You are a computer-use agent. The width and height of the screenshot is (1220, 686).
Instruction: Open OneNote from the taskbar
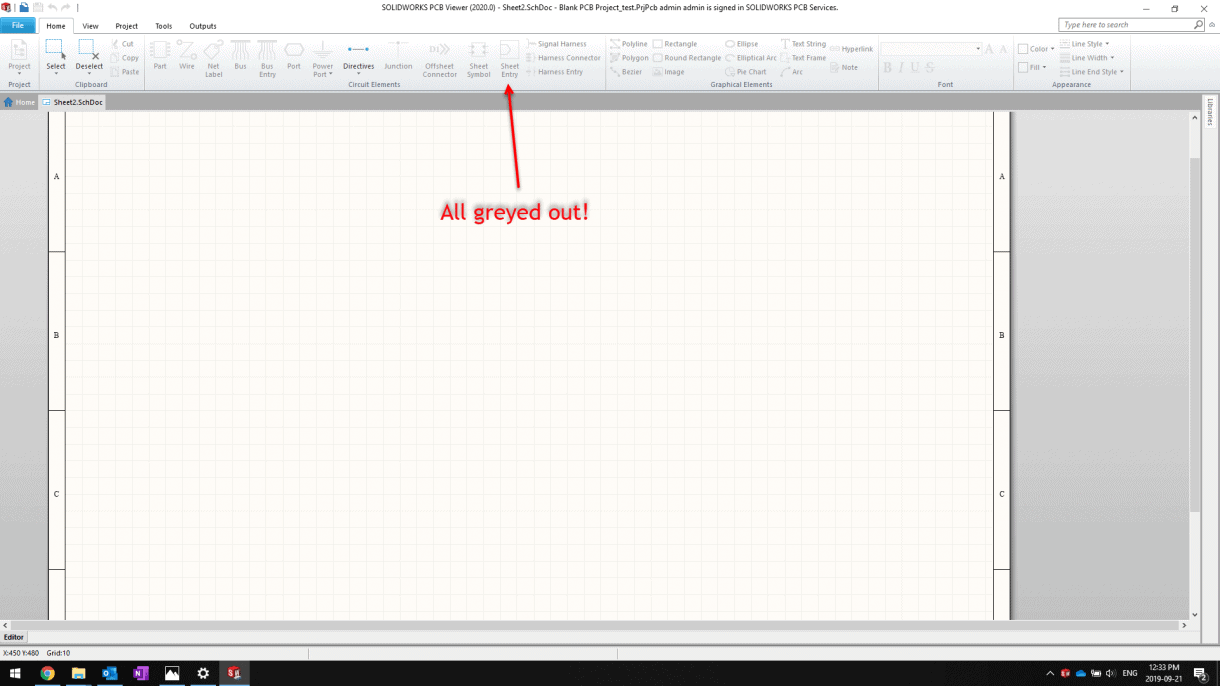point(140,673)
